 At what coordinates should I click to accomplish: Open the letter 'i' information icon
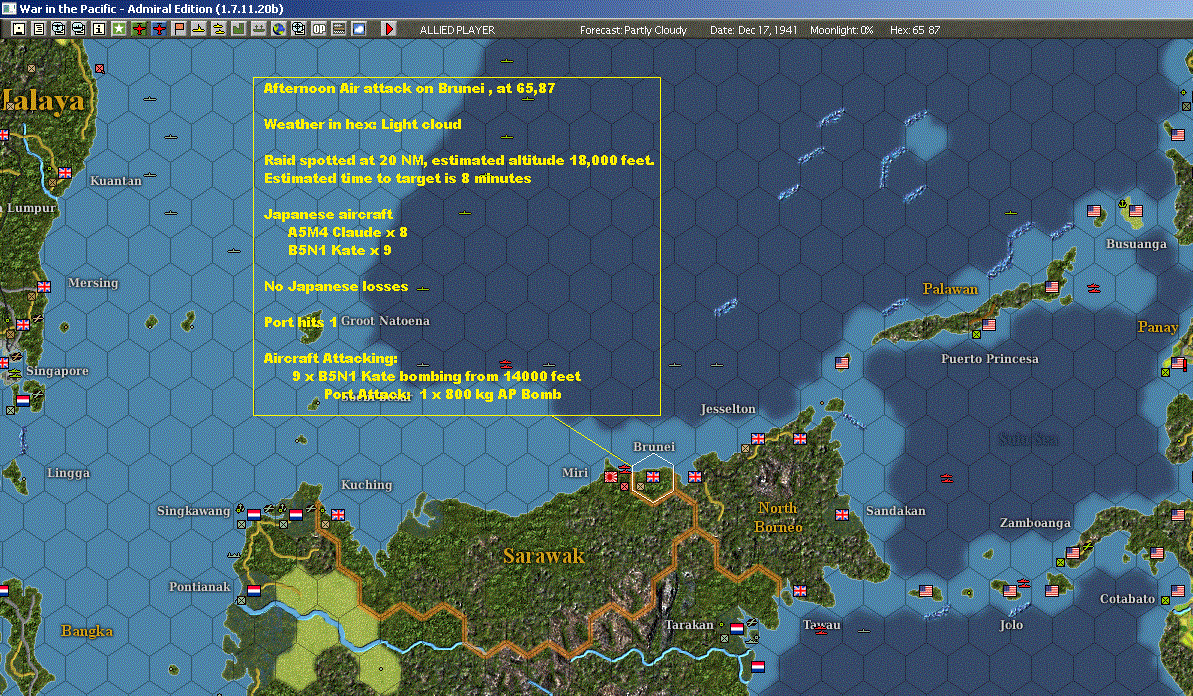coord(99,29)
